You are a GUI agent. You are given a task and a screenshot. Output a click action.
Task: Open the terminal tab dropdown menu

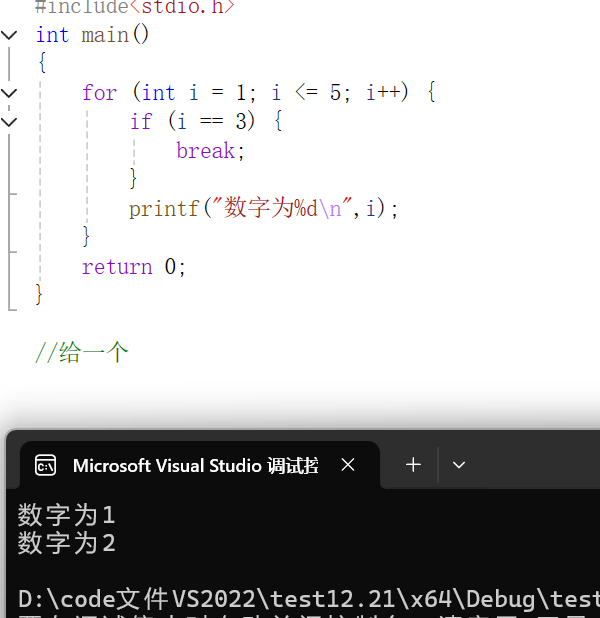[458, 465]
